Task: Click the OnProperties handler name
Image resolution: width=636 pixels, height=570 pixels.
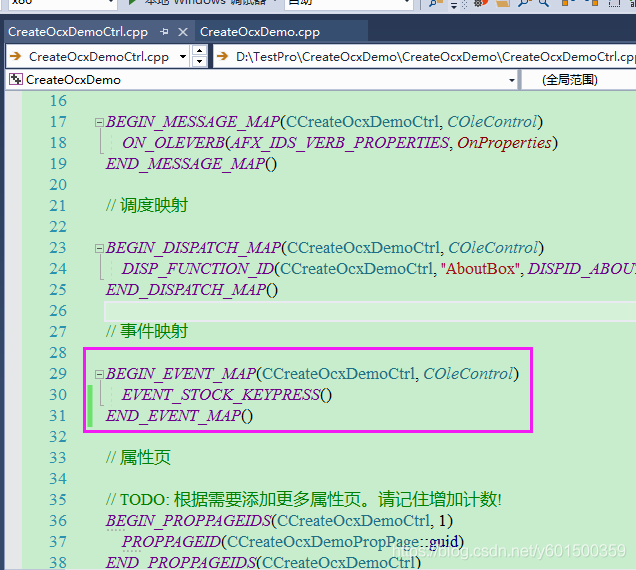Action: 504,143
